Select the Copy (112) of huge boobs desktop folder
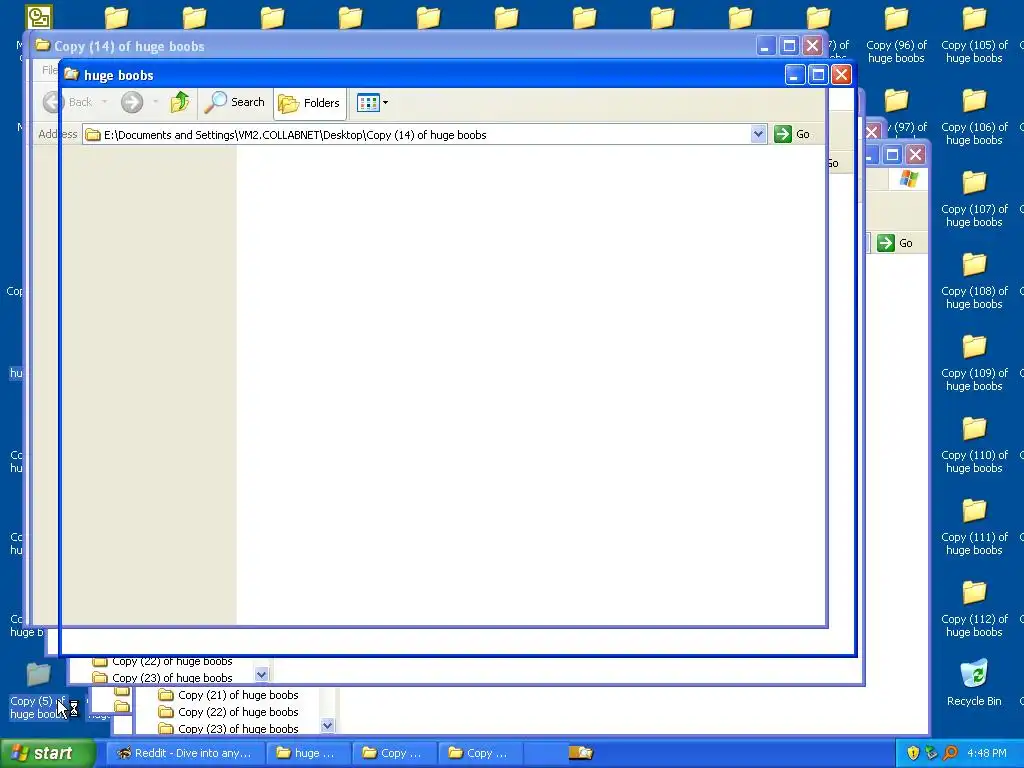Screen dimensions: 1024x768 (x=974, y=609)
